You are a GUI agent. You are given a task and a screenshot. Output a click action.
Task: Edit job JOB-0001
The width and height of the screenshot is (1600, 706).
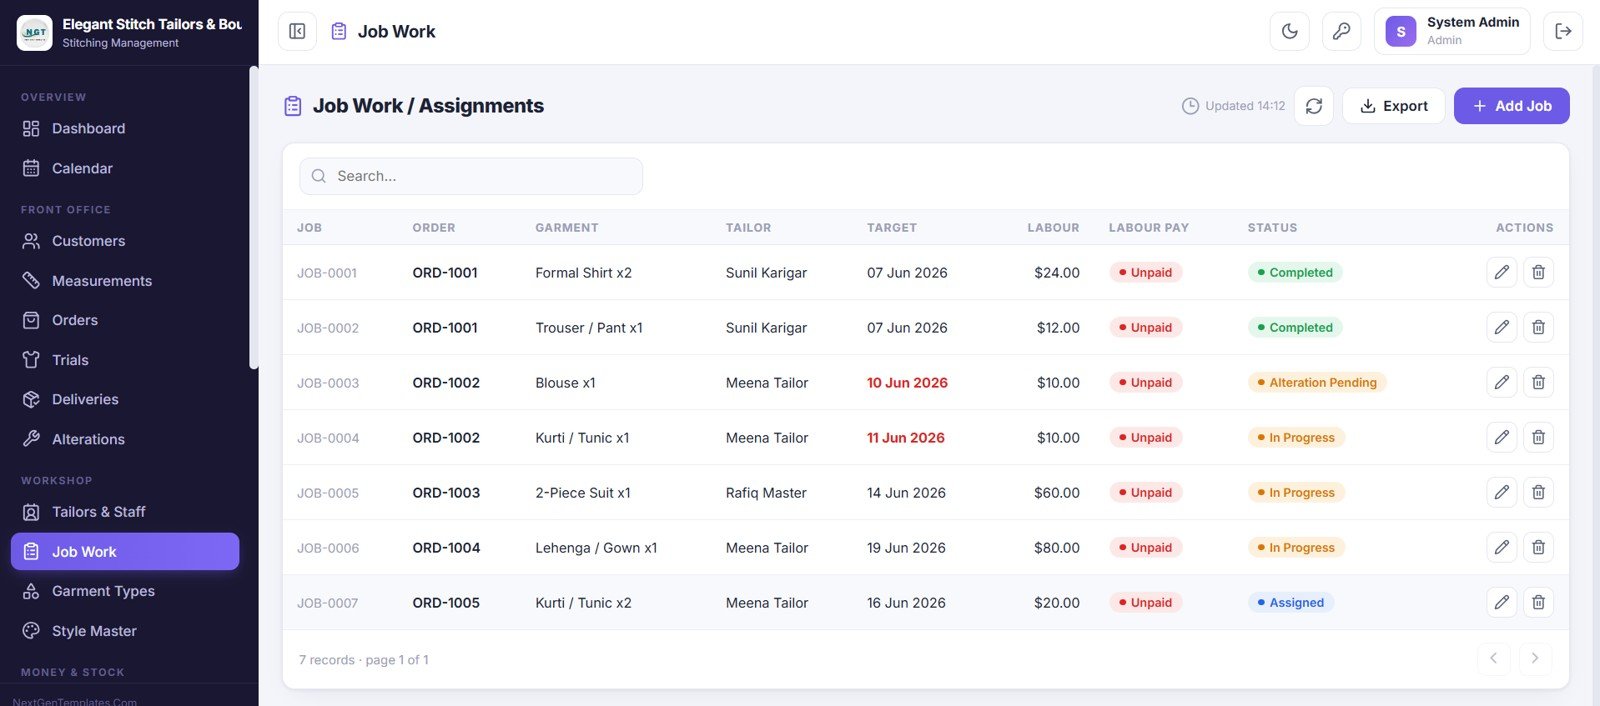[1502, 272]
